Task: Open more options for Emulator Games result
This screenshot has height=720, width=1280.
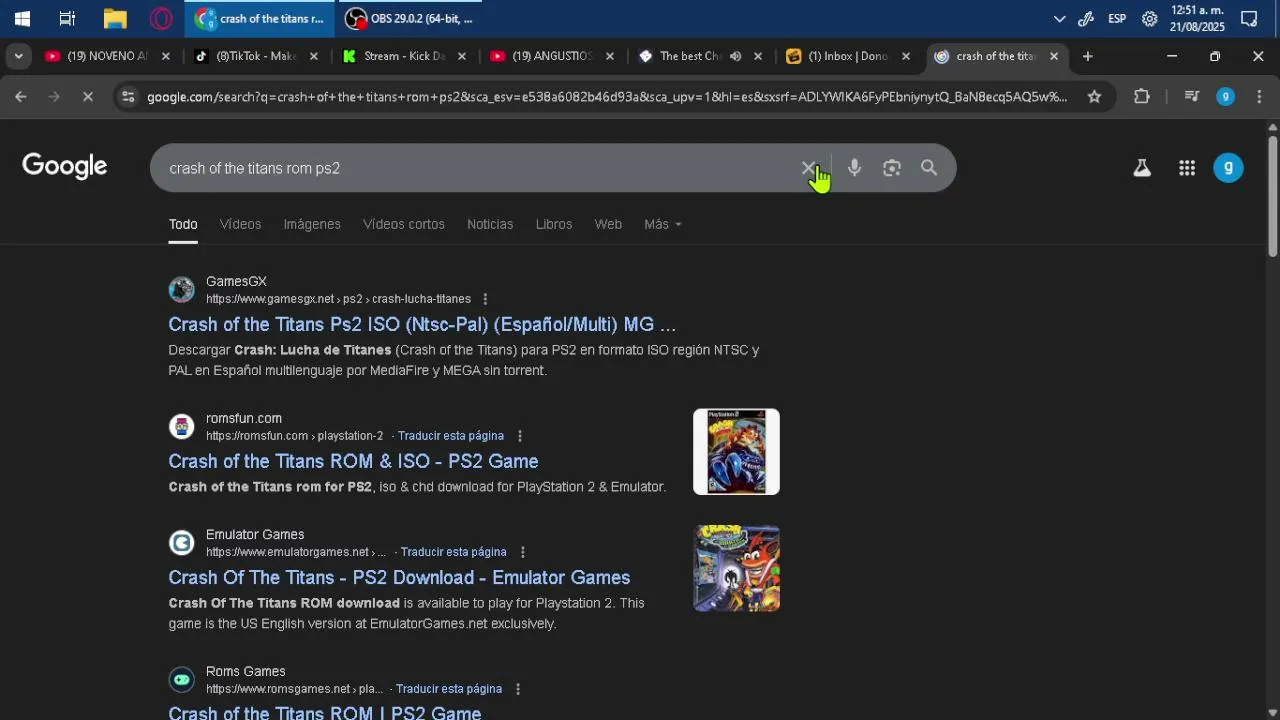Action: point(522,552)
